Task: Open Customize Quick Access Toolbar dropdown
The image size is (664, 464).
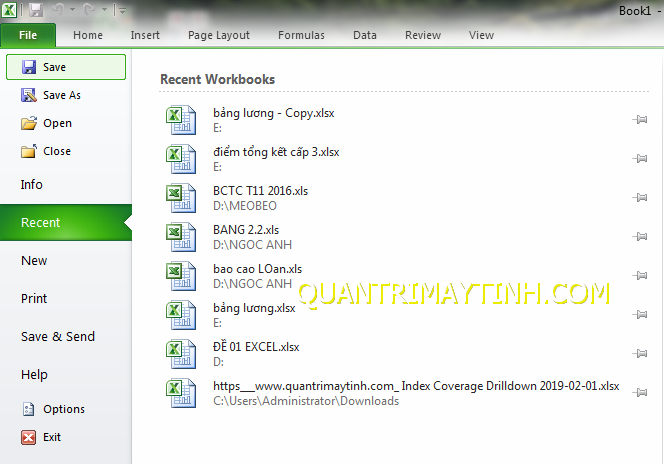Action: (x=122, y=11)
